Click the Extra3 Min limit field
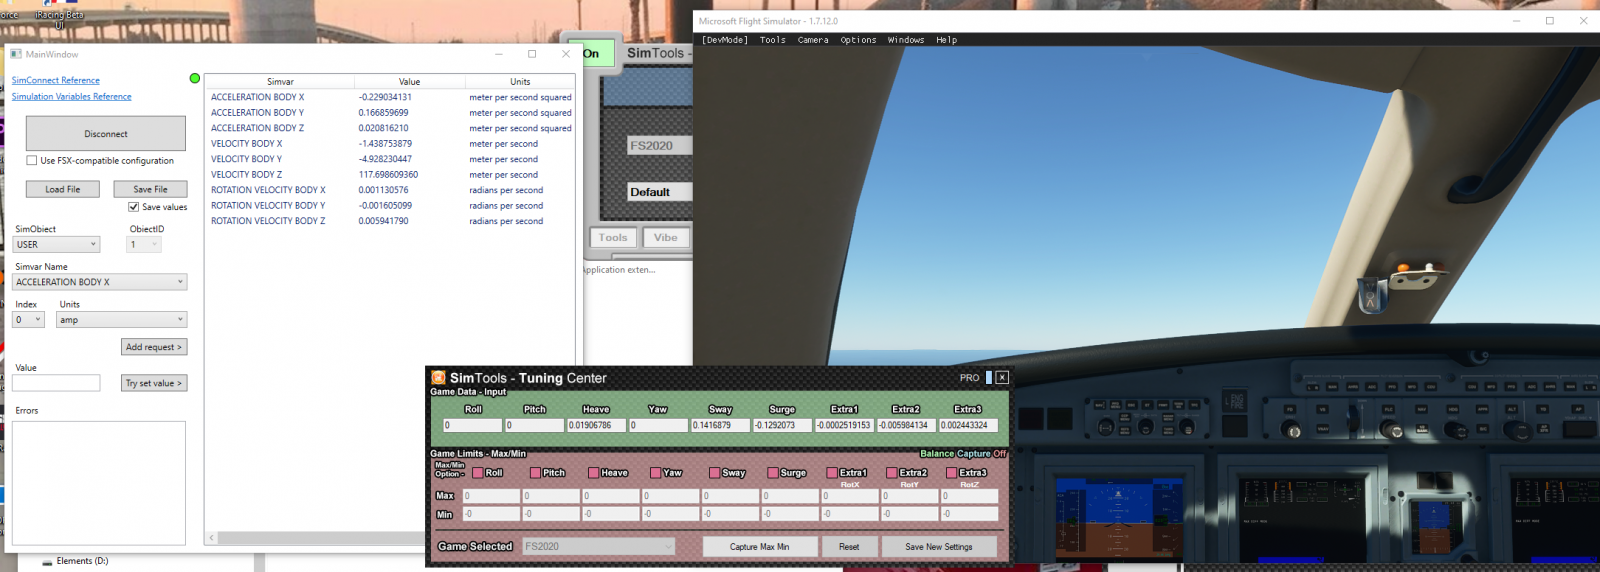Viewport: 1600px width, 572px height. (x=969, y=514)
